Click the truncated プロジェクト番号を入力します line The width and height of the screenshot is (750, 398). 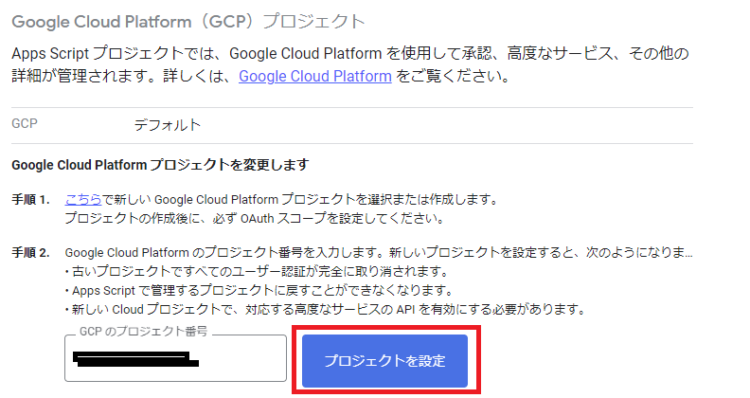click(378, 253)
